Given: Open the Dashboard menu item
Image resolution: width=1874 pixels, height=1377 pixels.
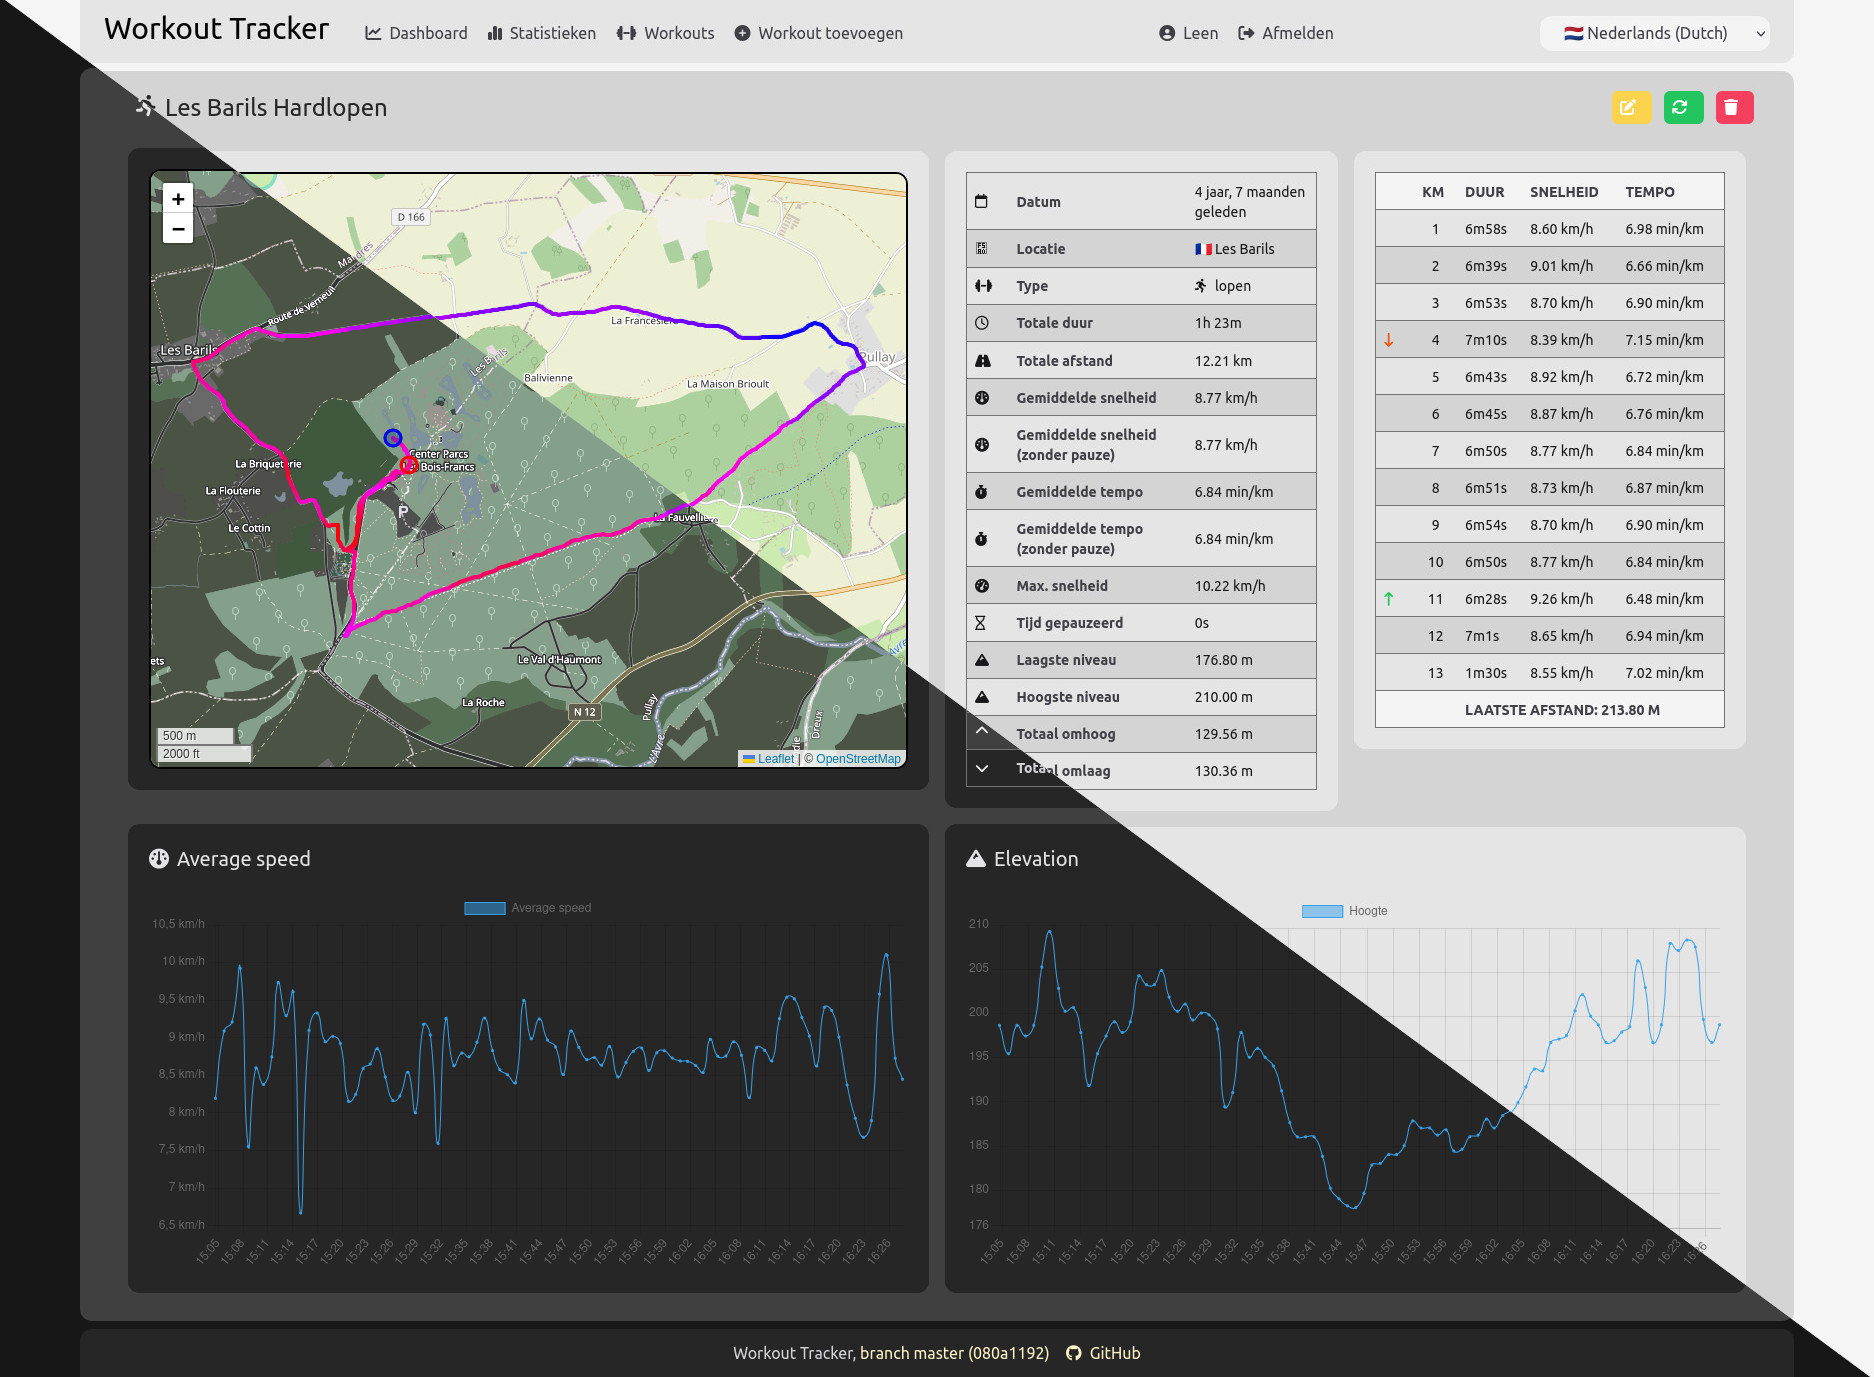Looking at the screenshot, I should (x=416, y=33).
